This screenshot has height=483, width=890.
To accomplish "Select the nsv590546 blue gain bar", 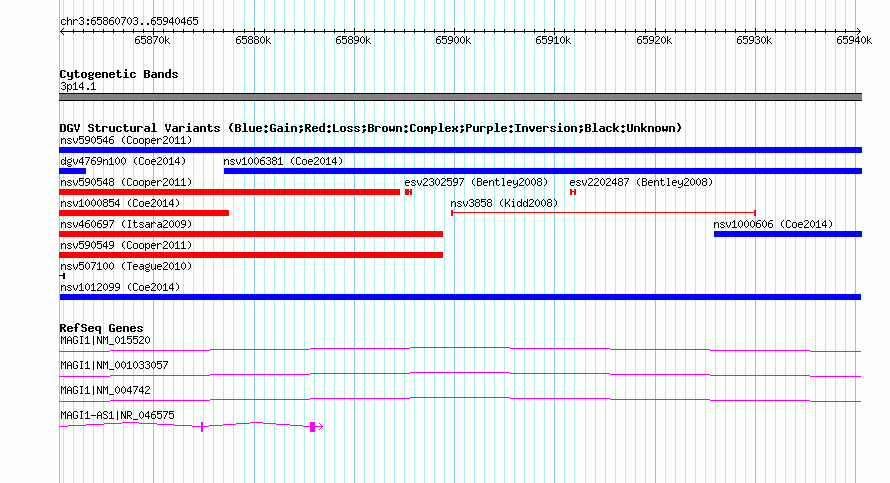I will pos(460,150).
